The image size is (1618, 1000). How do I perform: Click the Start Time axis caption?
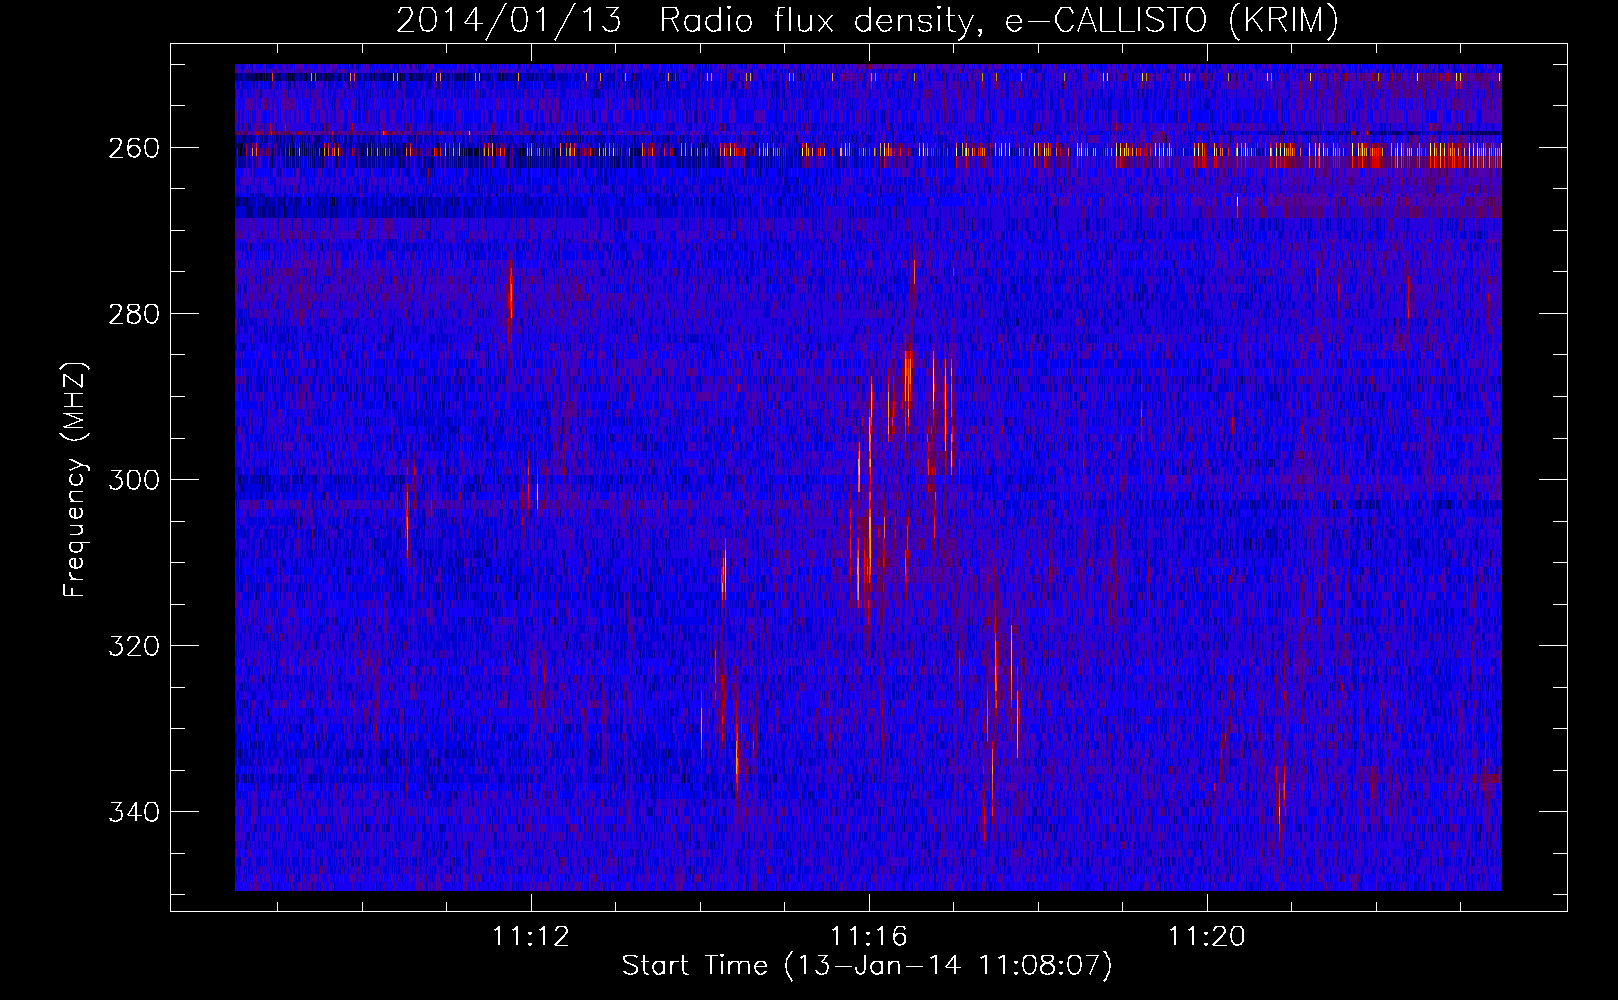coord(867,966)
